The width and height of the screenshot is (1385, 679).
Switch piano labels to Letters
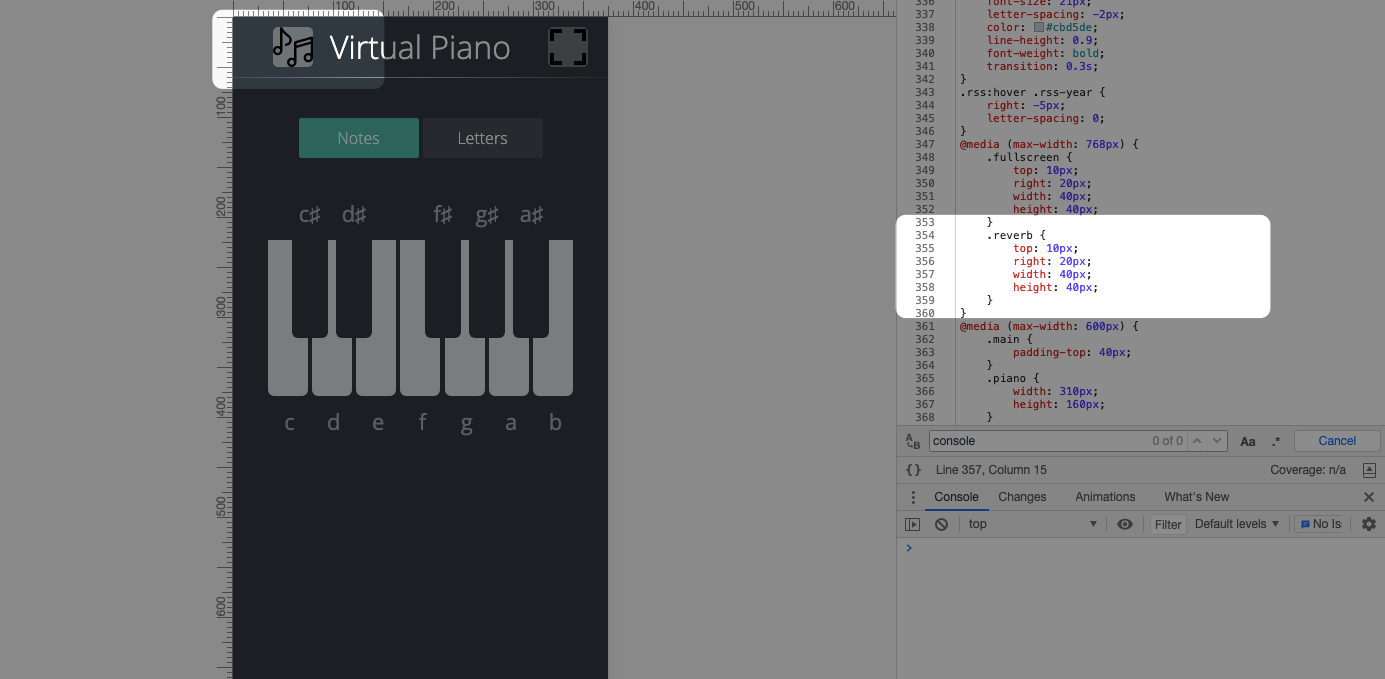click(x=482, y=138)
